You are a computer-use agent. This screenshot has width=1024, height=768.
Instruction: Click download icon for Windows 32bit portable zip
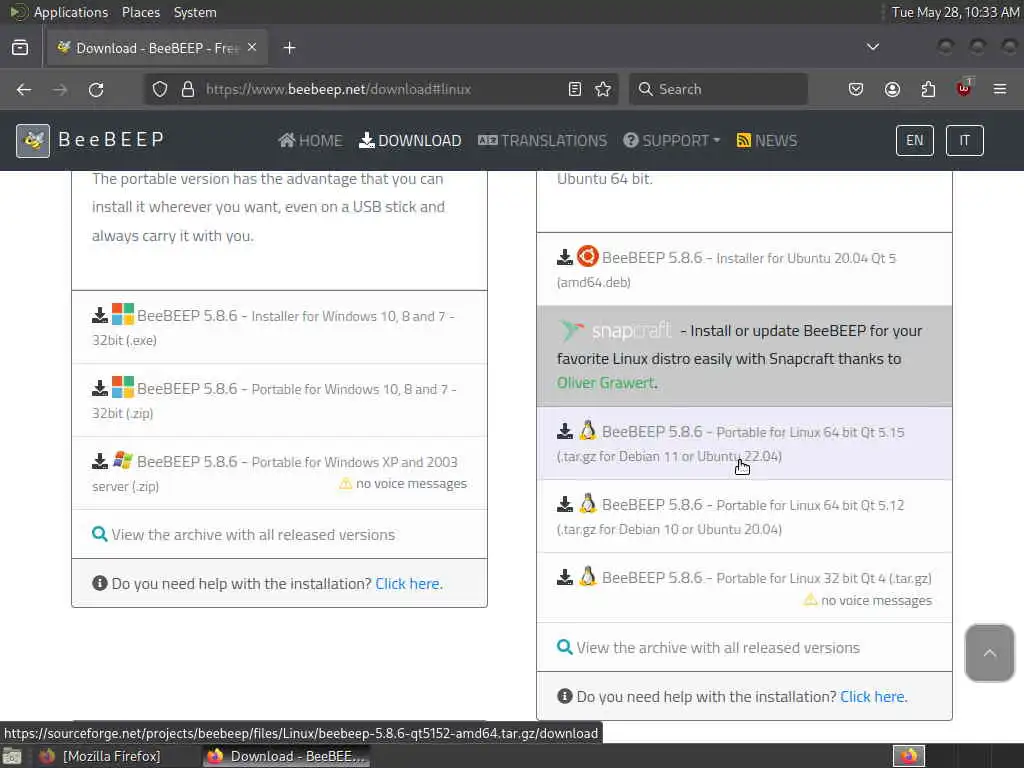[100, 389]
